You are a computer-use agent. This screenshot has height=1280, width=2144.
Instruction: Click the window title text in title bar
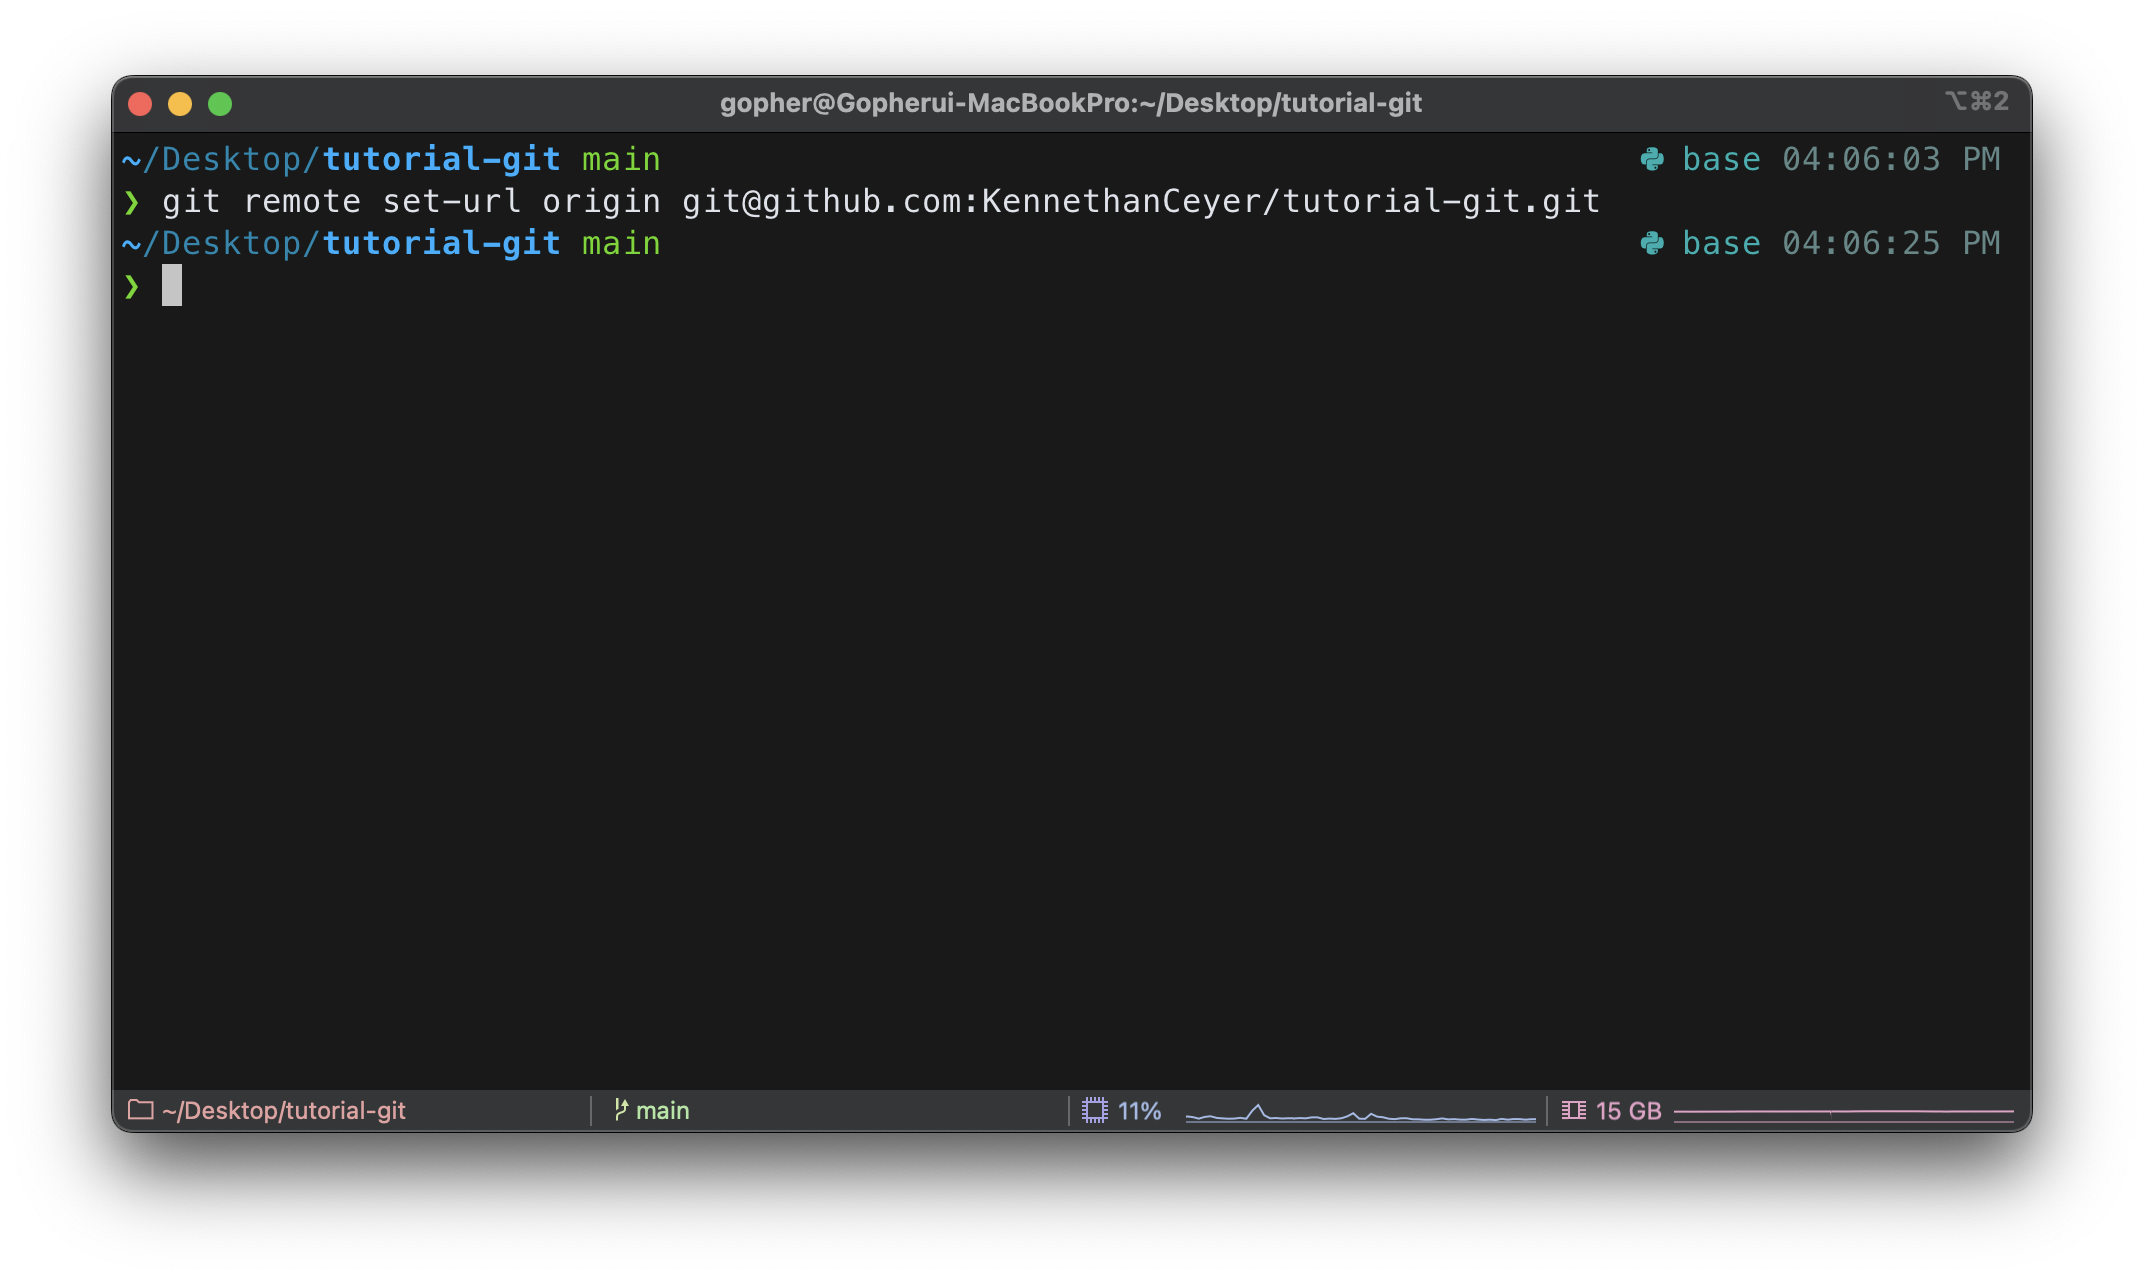(x=1070, y=103)
